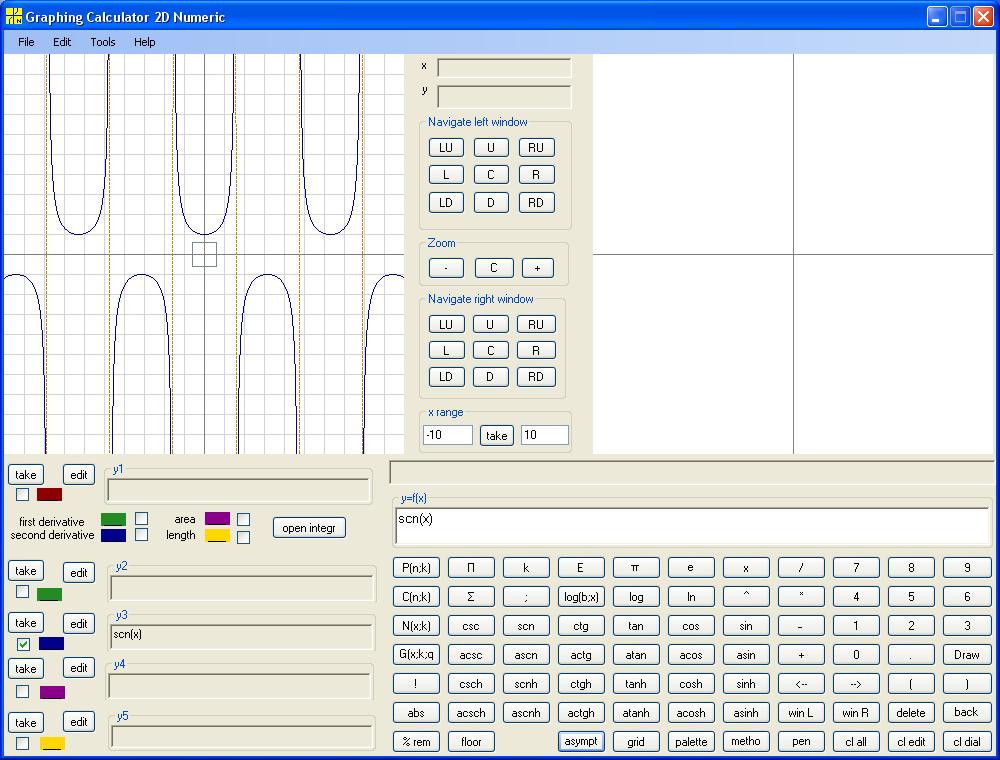Enable the area checkbox
Screen dimensions: 1000x760
pos(243,520)
